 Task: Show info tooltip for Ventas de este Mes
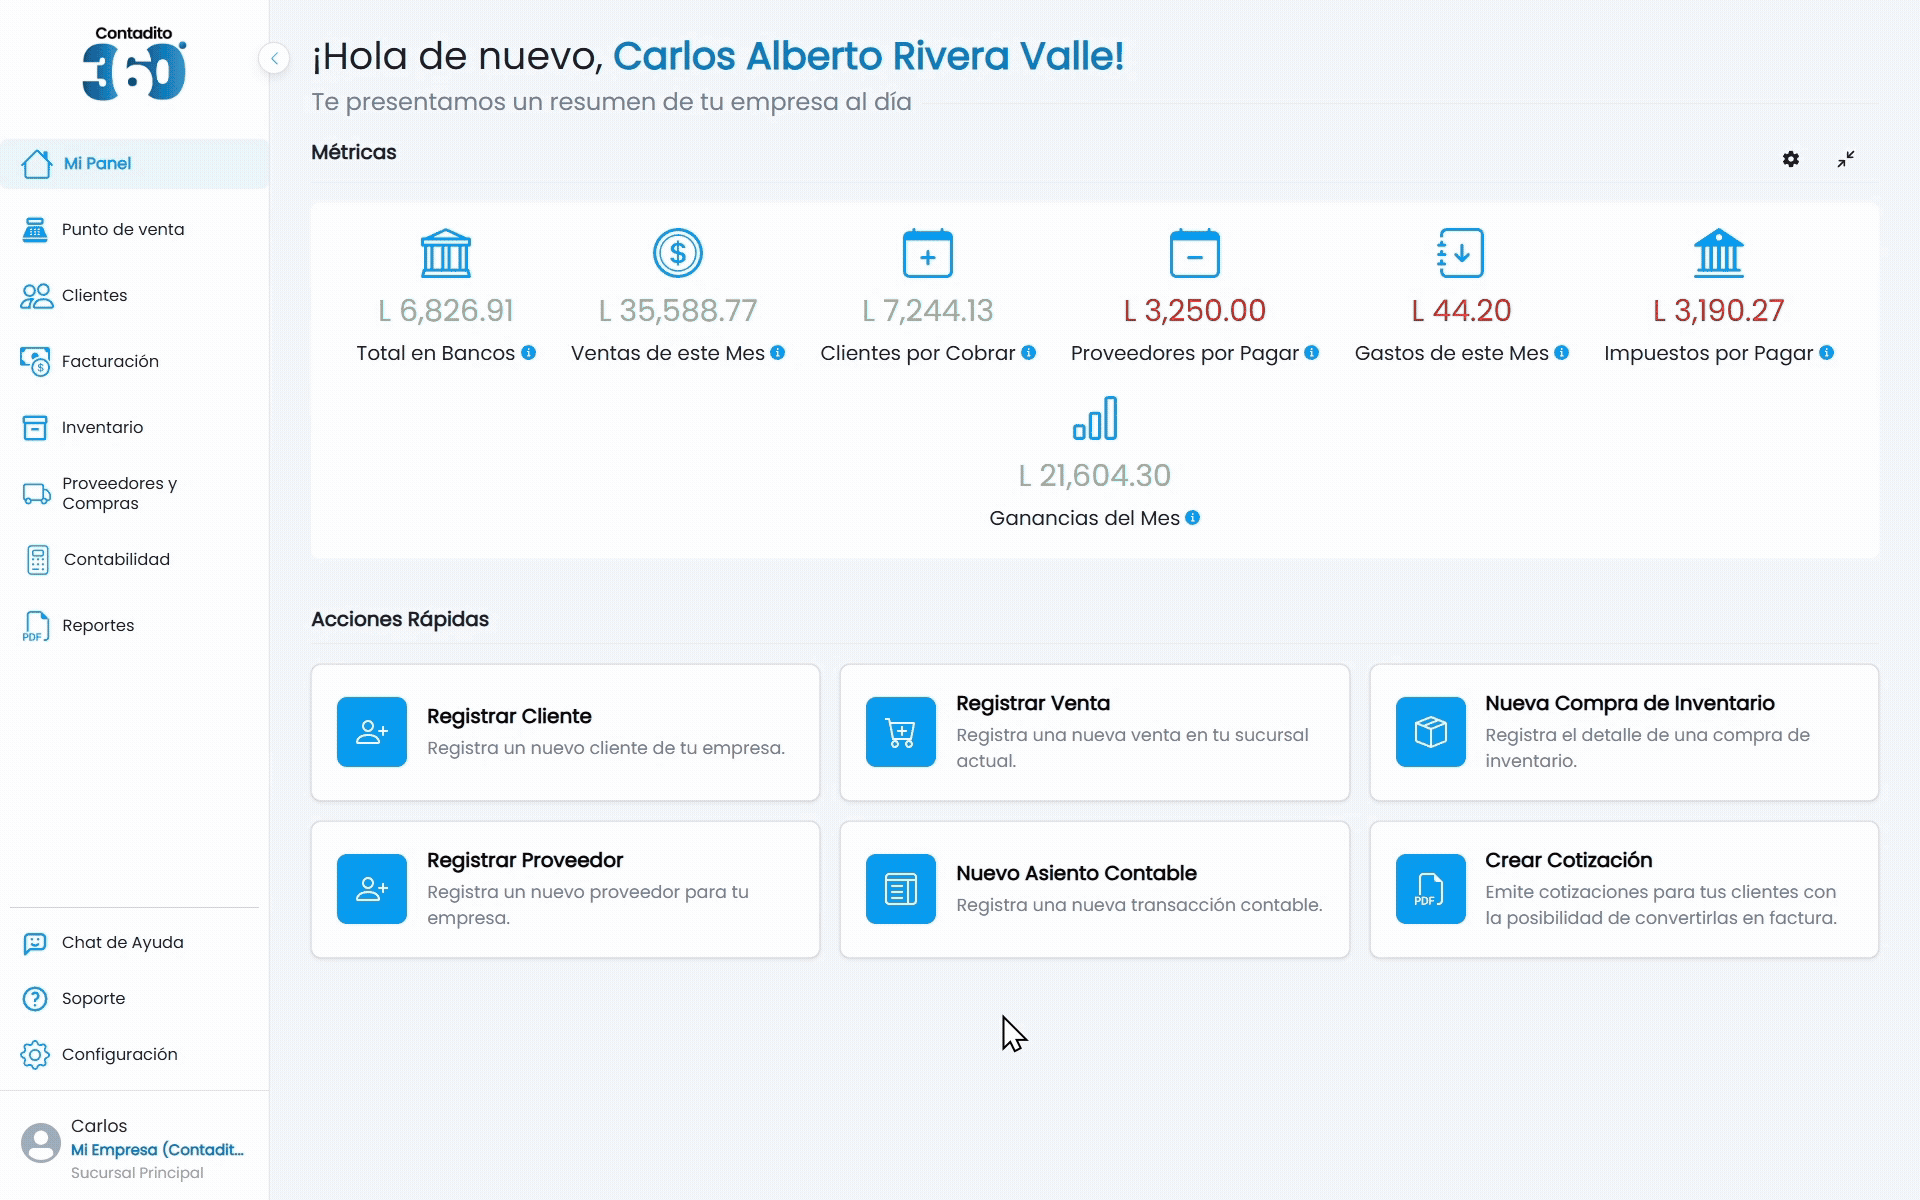778,353
